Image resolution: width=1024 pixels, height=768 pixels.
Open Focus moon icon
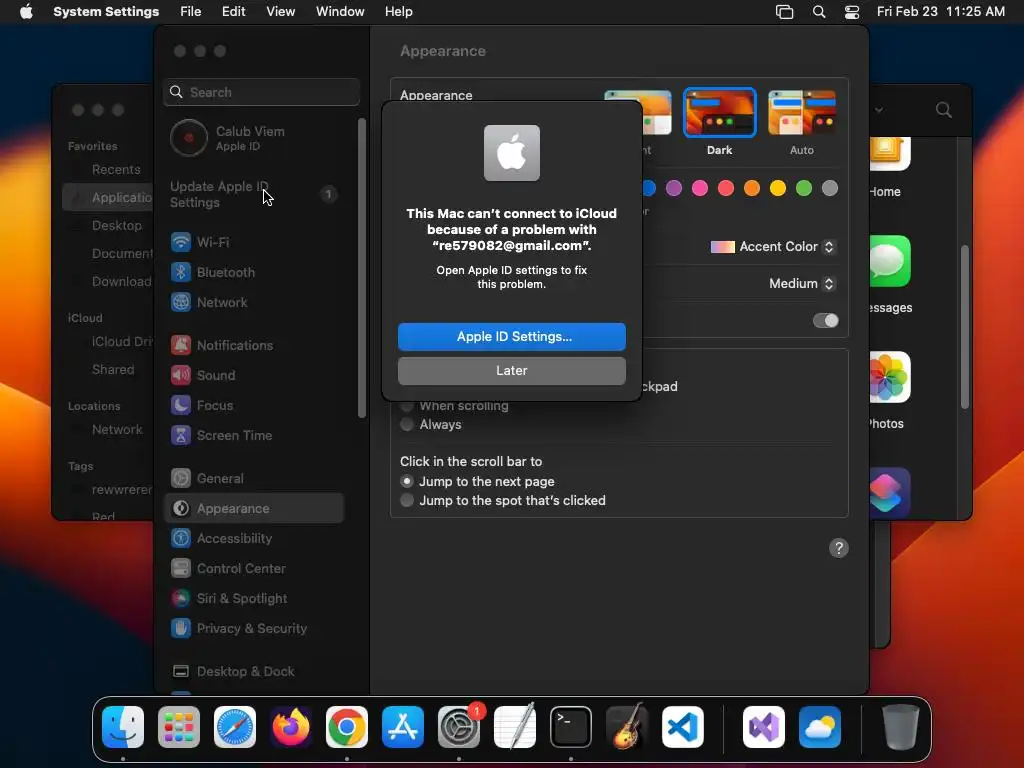(181, 406)
